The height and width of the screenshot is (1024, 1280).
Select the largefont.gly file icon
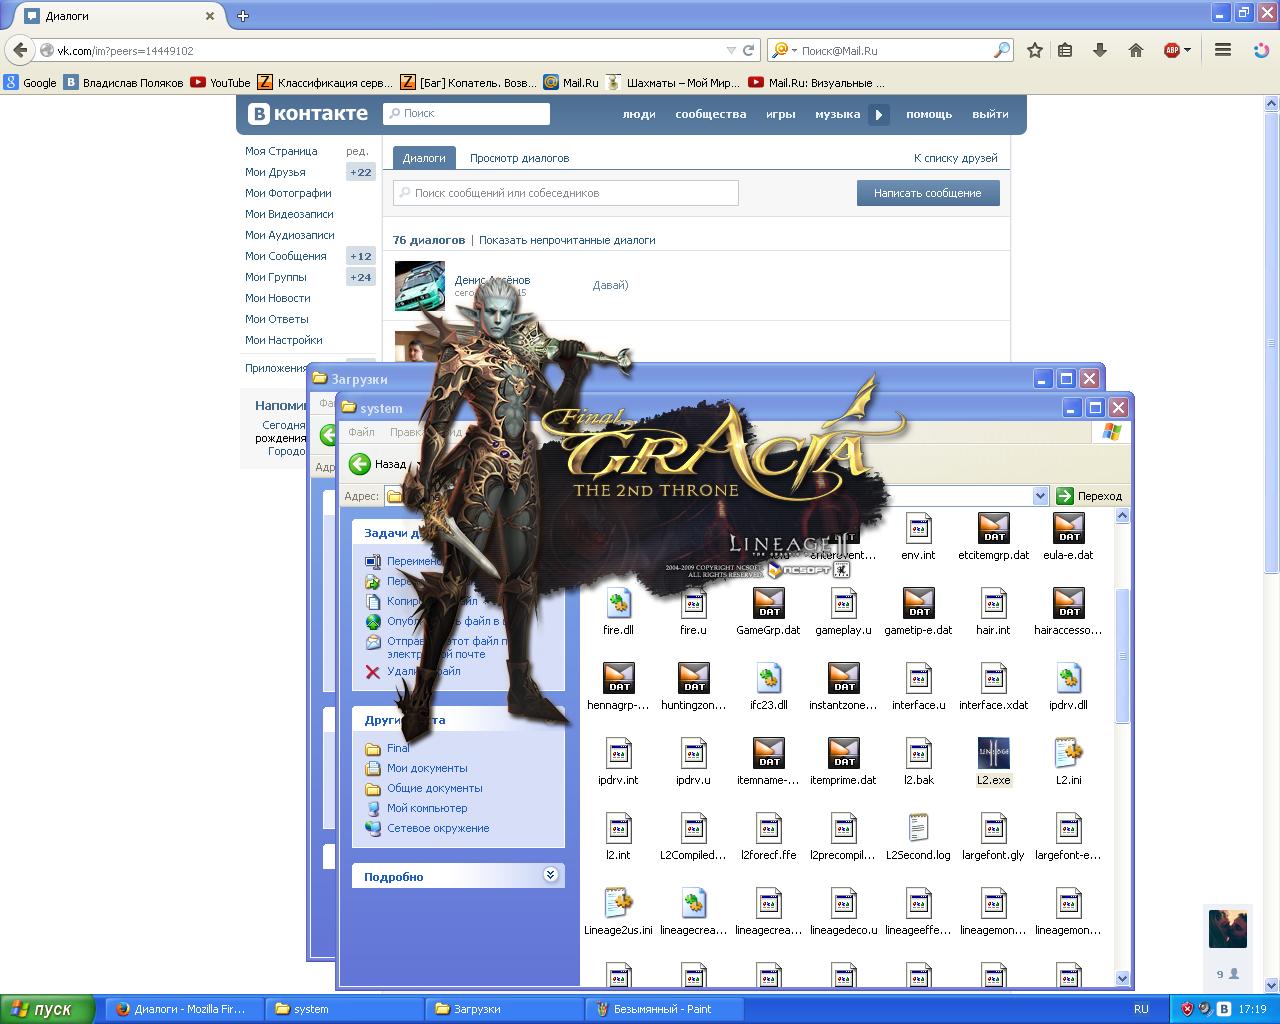point(993,828)
